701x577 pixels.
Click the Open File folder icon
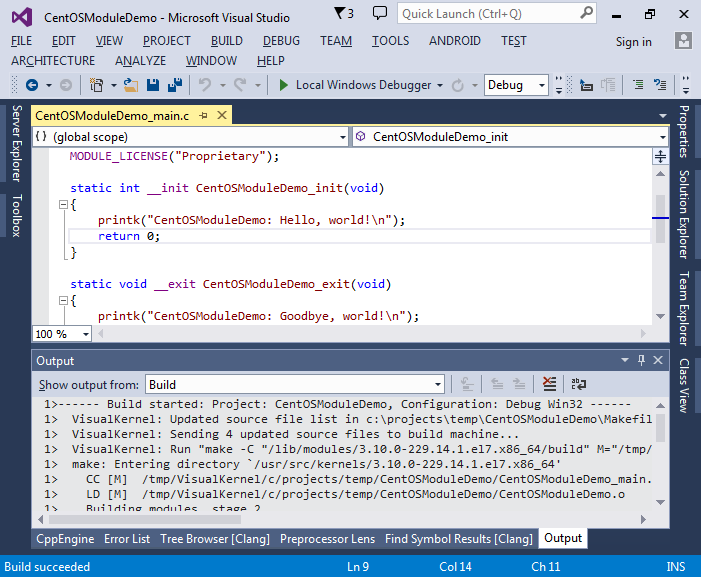point(131,85)
